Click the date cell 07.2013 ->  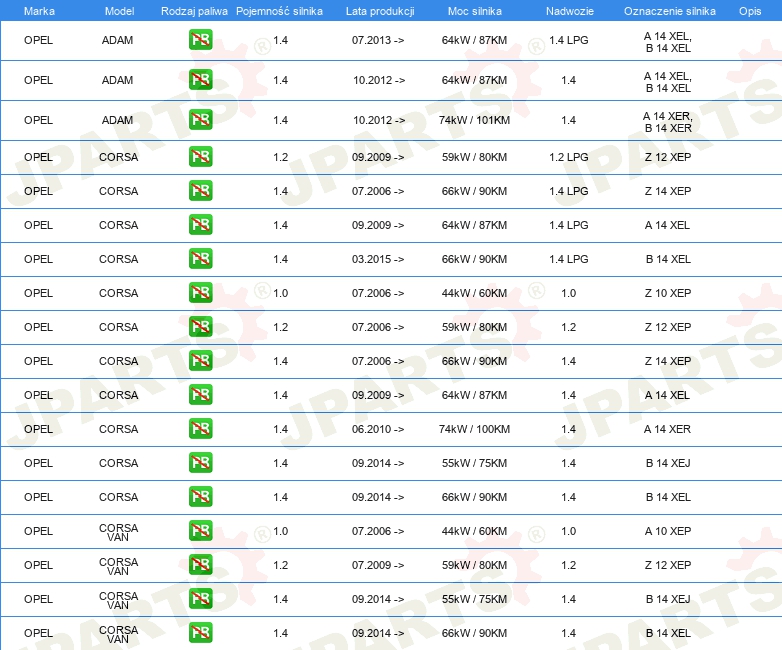click(x=378, y=40)
